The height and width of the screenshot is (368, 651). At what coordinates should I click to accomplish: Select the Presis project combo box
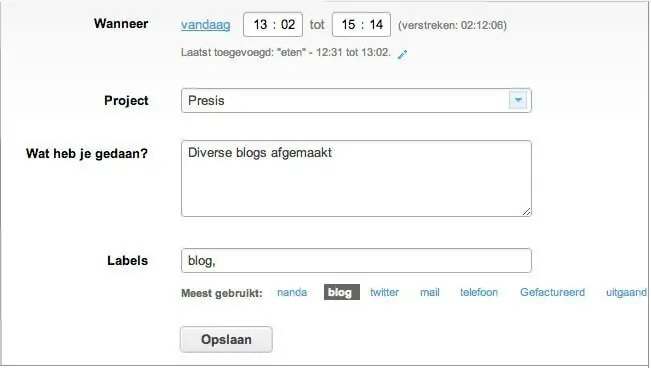point(356,100)
